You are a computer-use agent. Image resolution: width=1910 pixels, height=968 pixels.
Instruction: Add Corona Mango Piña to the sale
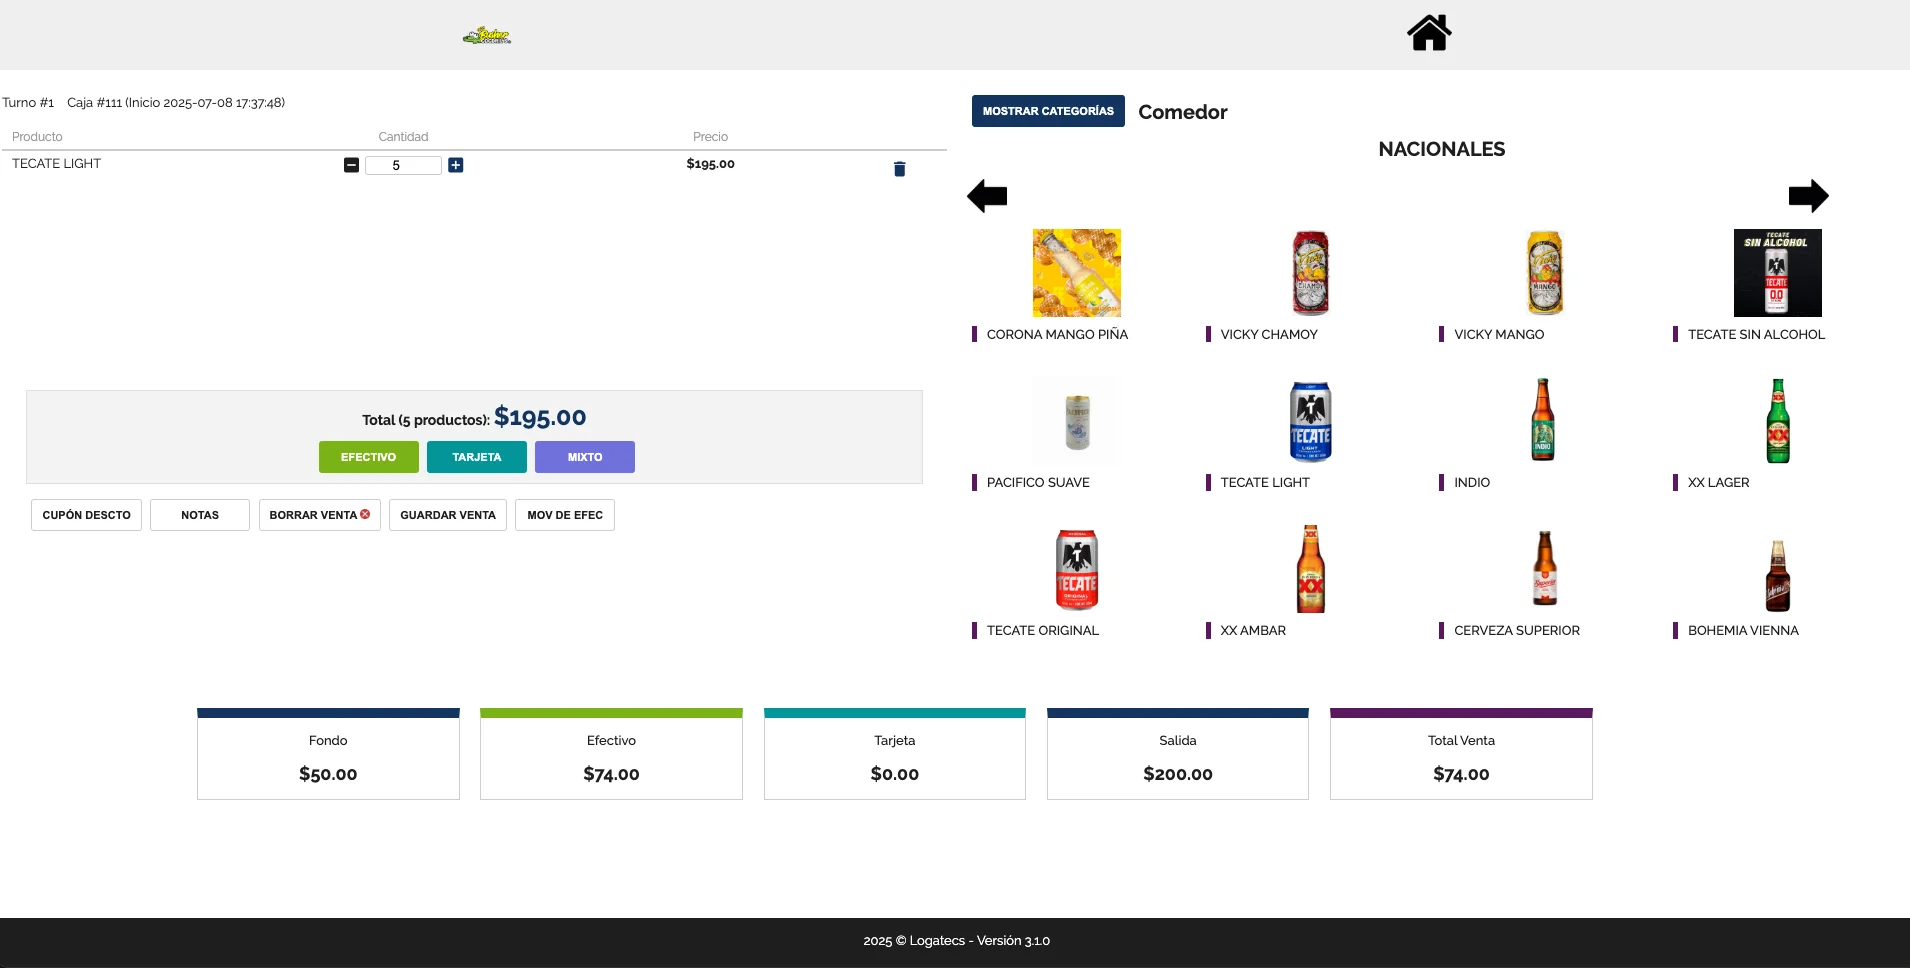coord(1076,273)
